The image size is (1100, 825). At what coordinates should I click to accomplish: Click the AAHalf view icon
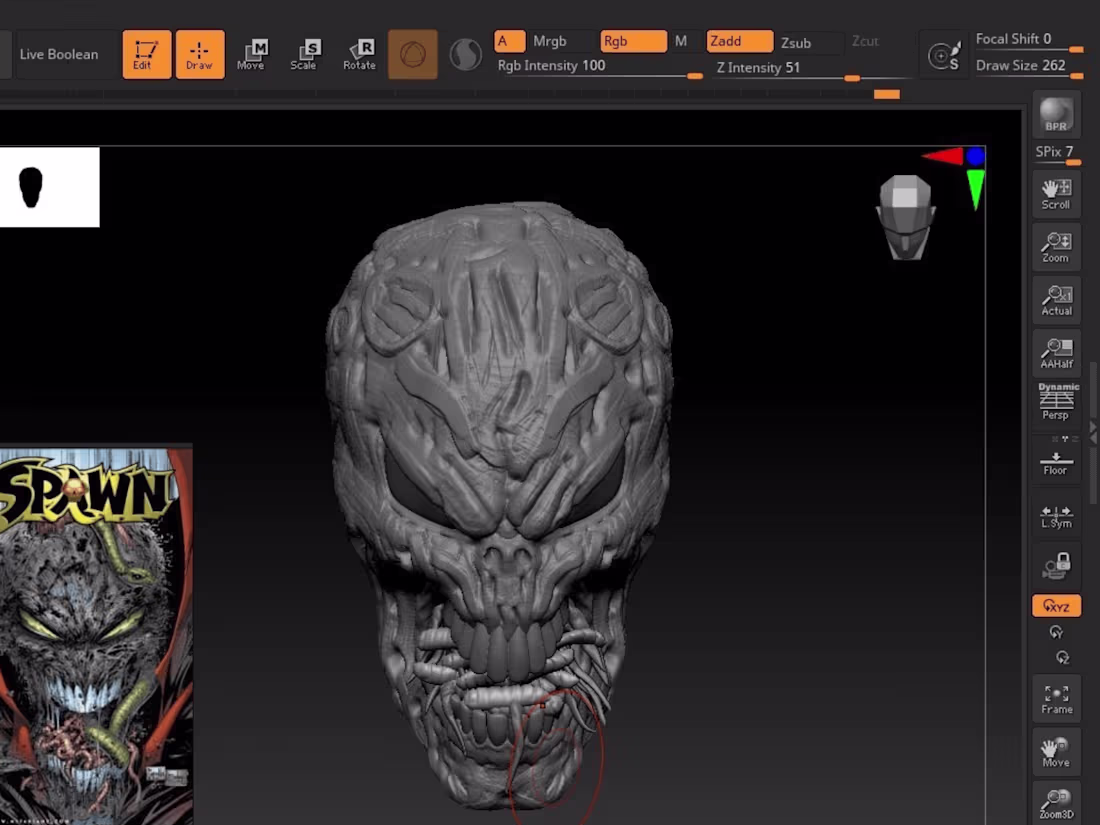1056,351
